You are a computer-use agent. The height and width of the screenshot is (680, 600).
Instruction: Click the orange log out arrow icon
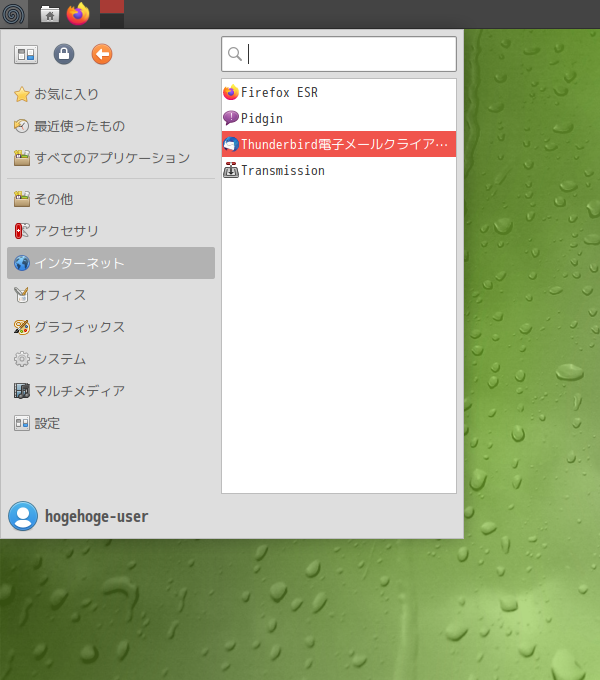[102, 54]
